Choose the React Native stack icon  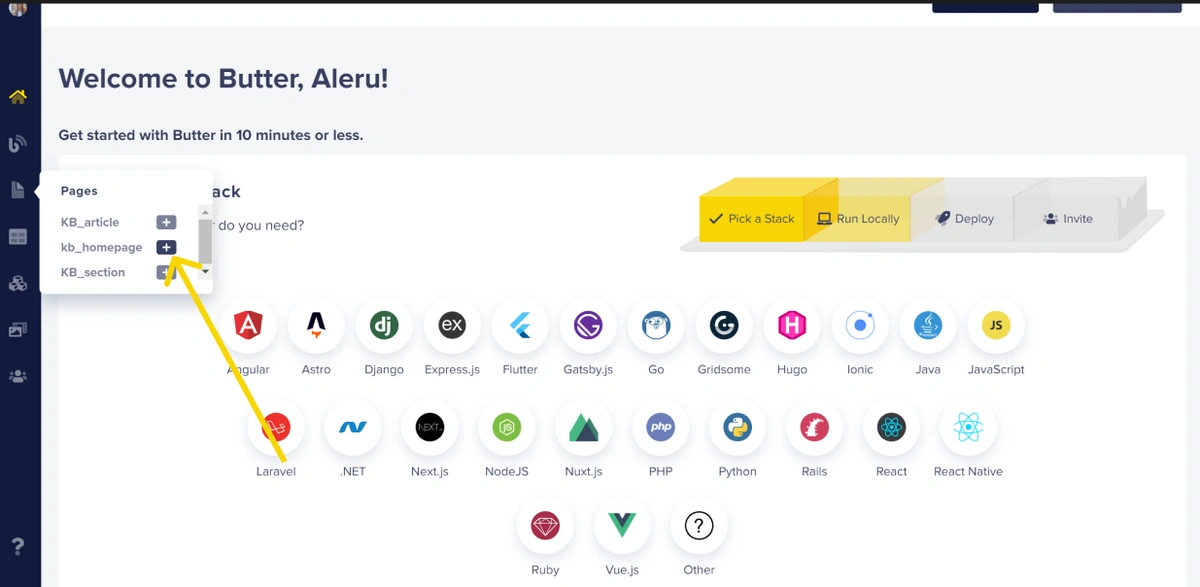point(968,428)
